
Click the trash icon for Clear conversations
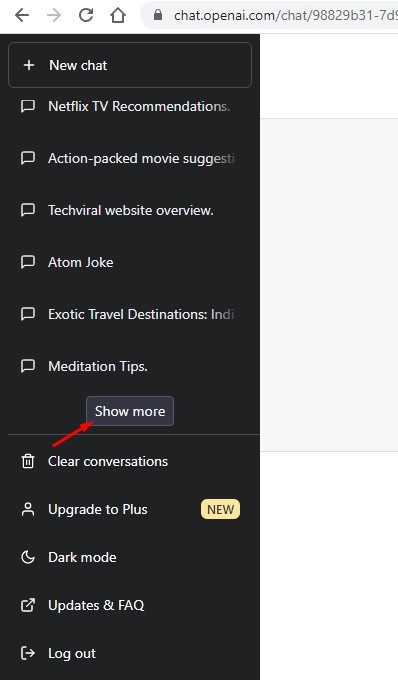[x=28, y=461]
